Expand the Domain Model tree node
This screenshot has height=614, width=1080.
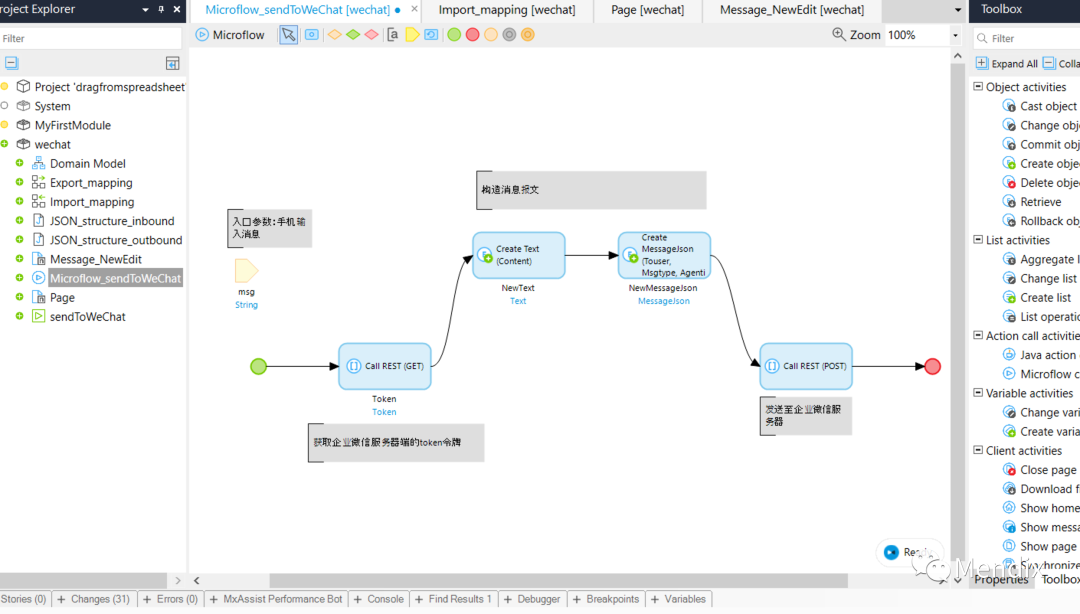pos(19,163)
